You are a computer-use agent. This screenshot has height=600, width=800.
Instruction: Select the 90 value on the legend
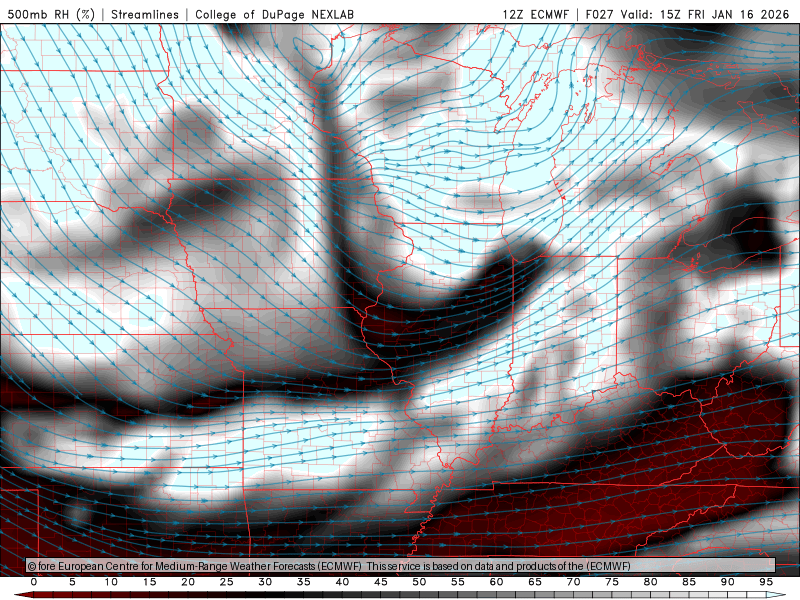[727, 582]
